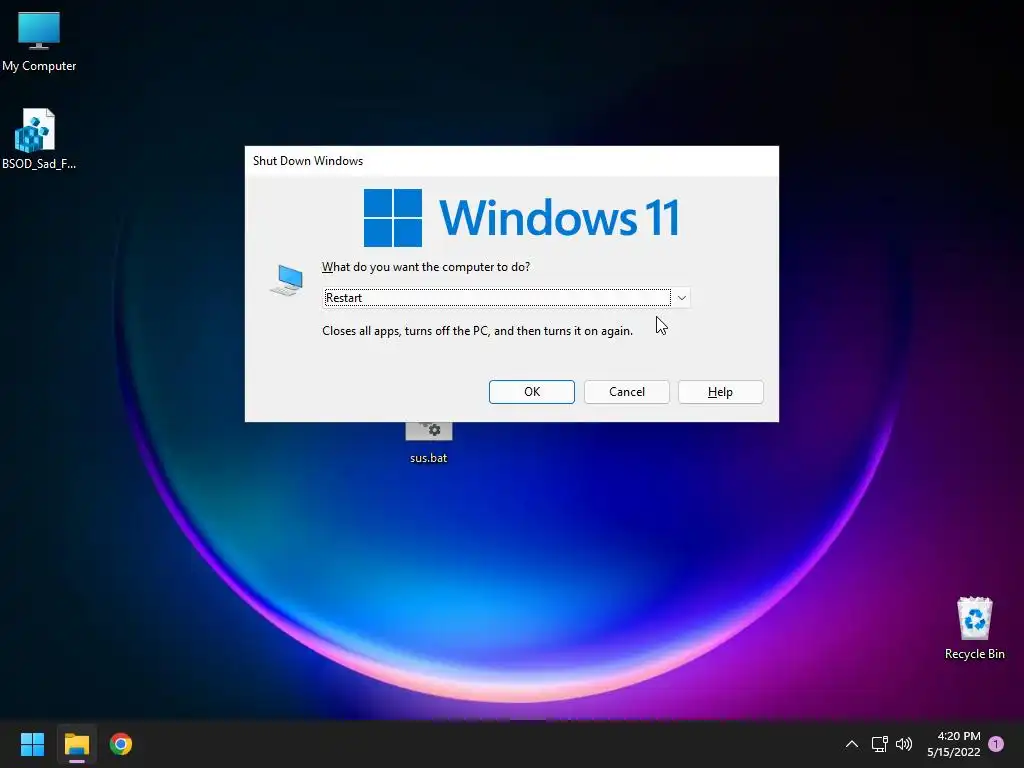Click the computer icon in shutdown dialog
This screenshot has height=768, width=1024.
[x=287, y=280]
